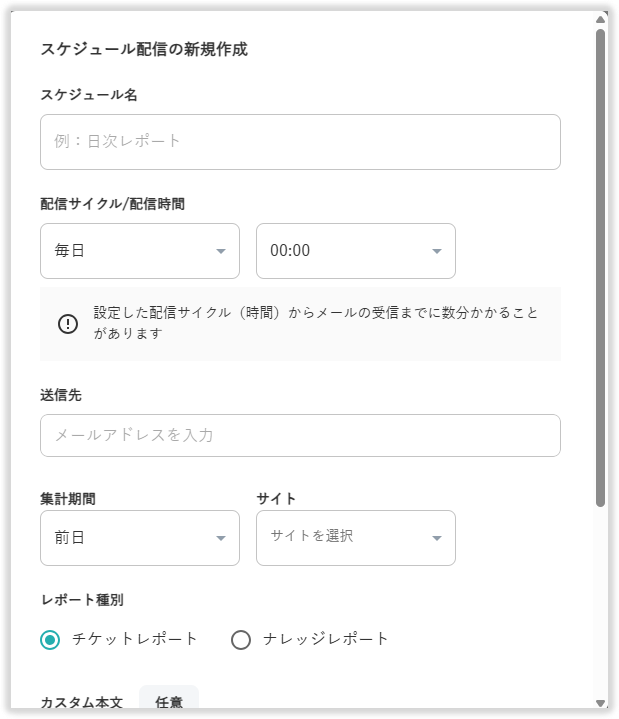The image size is (619, 719).
Task: Click the メールアドレスを入力 recipient field
Action: 300,436
